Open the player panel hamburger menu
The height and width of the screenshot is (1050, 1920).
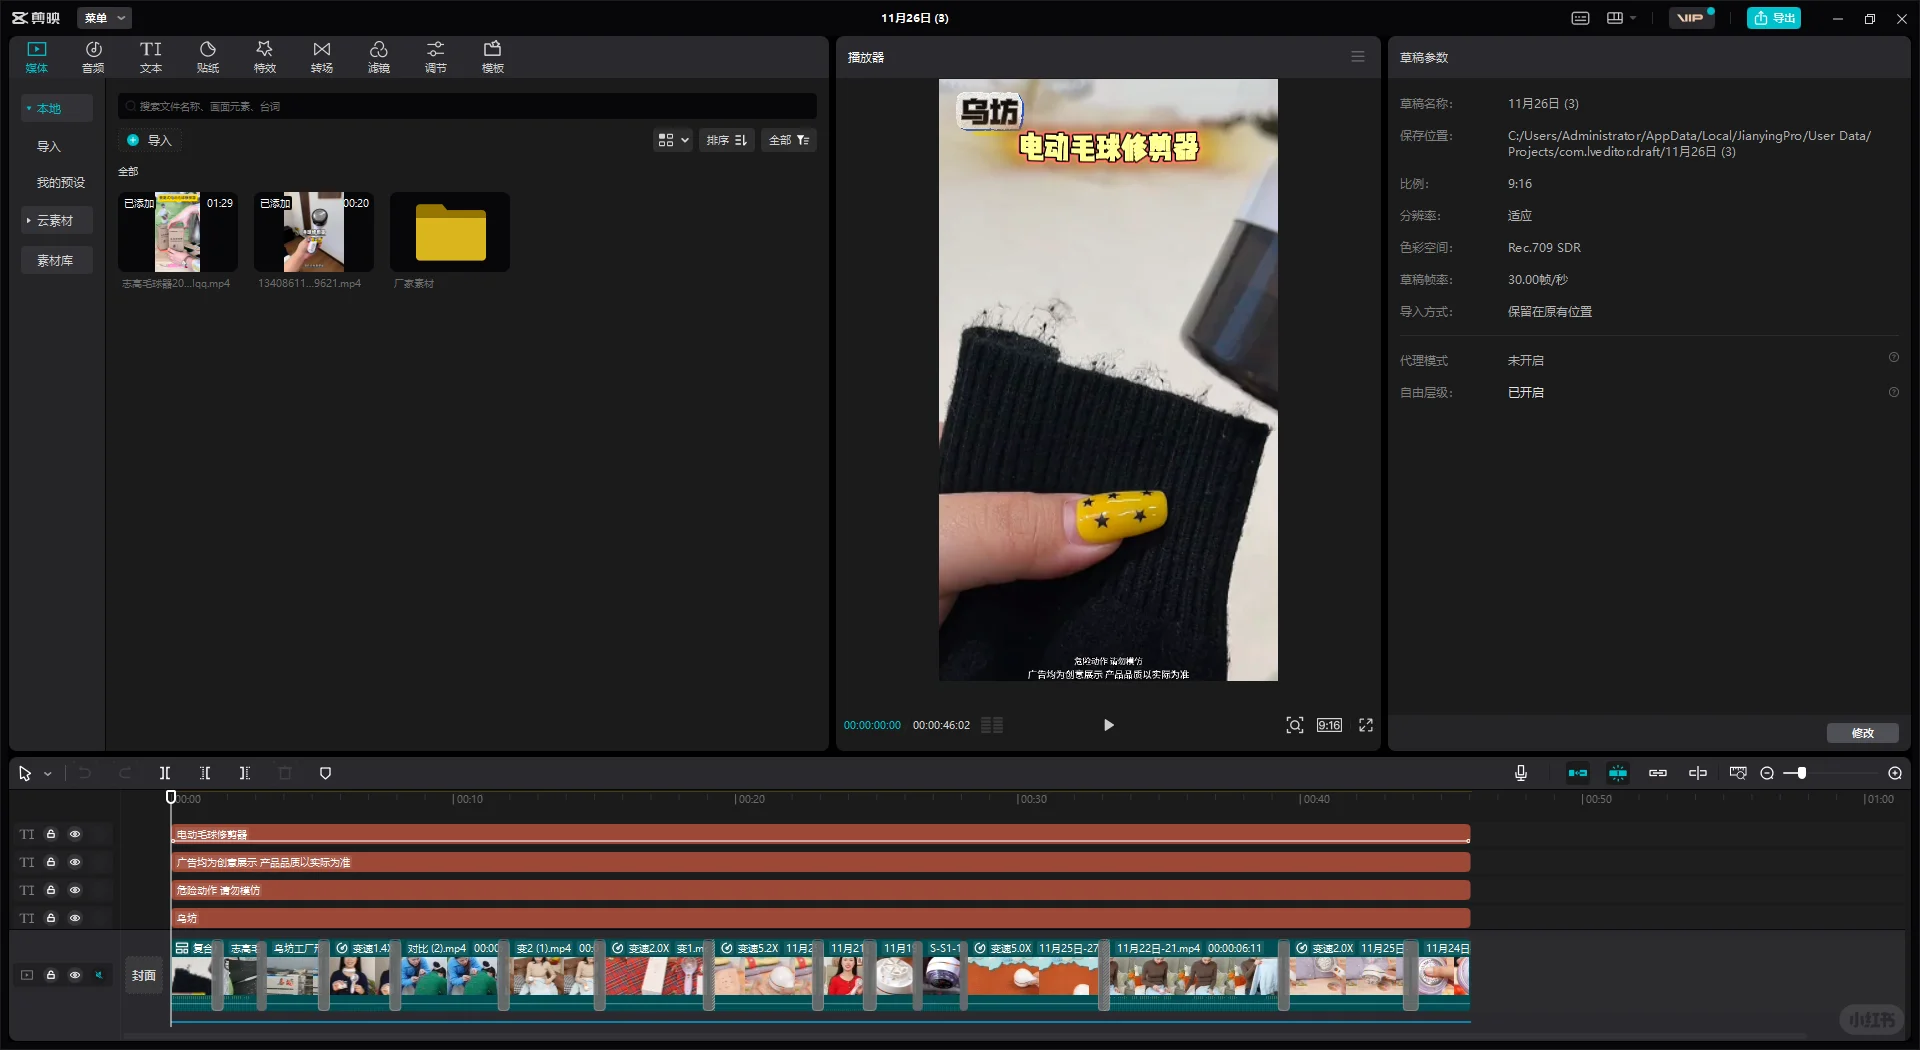pyautogui.click(x=1358, y=57)
